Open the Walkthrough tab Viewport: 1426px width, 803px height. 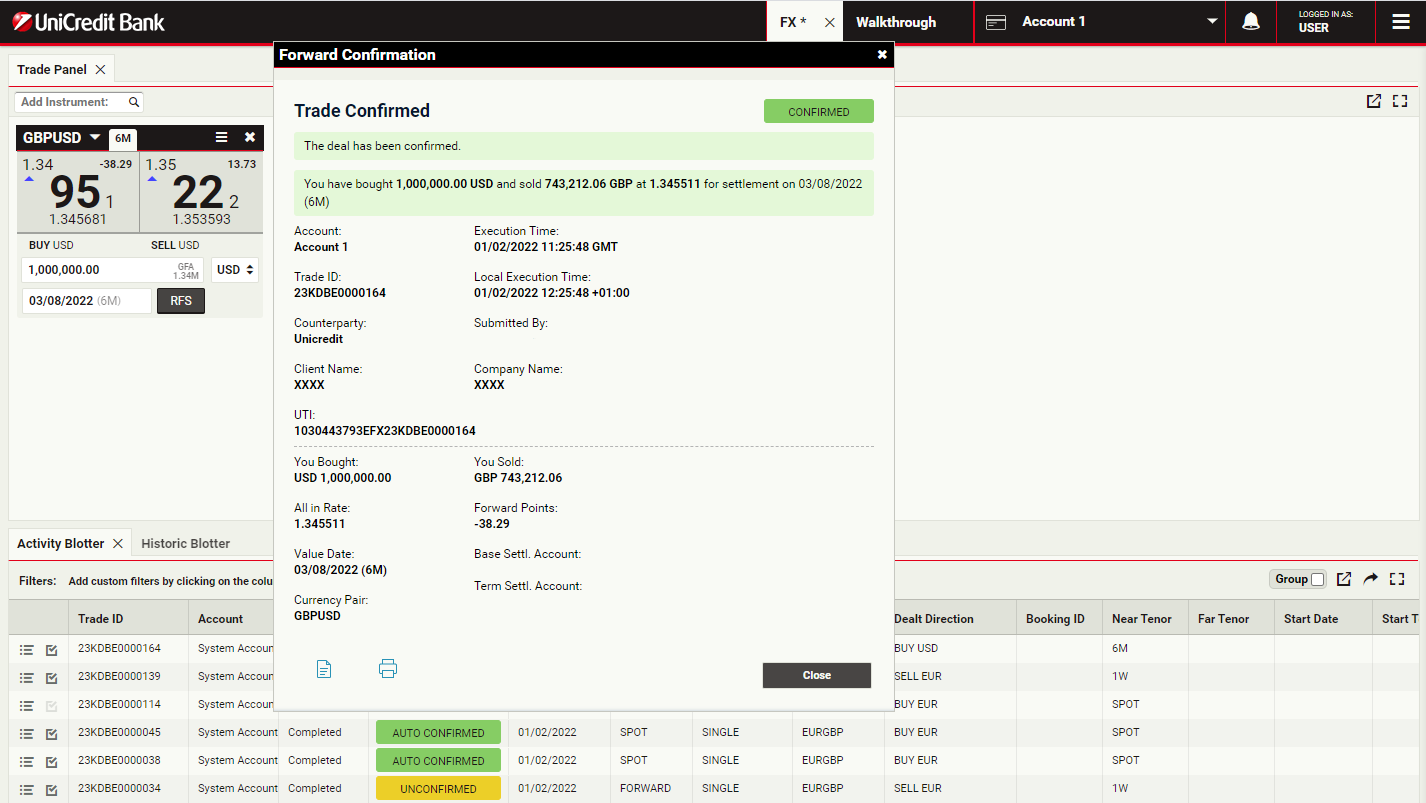[x=896, y=22]
